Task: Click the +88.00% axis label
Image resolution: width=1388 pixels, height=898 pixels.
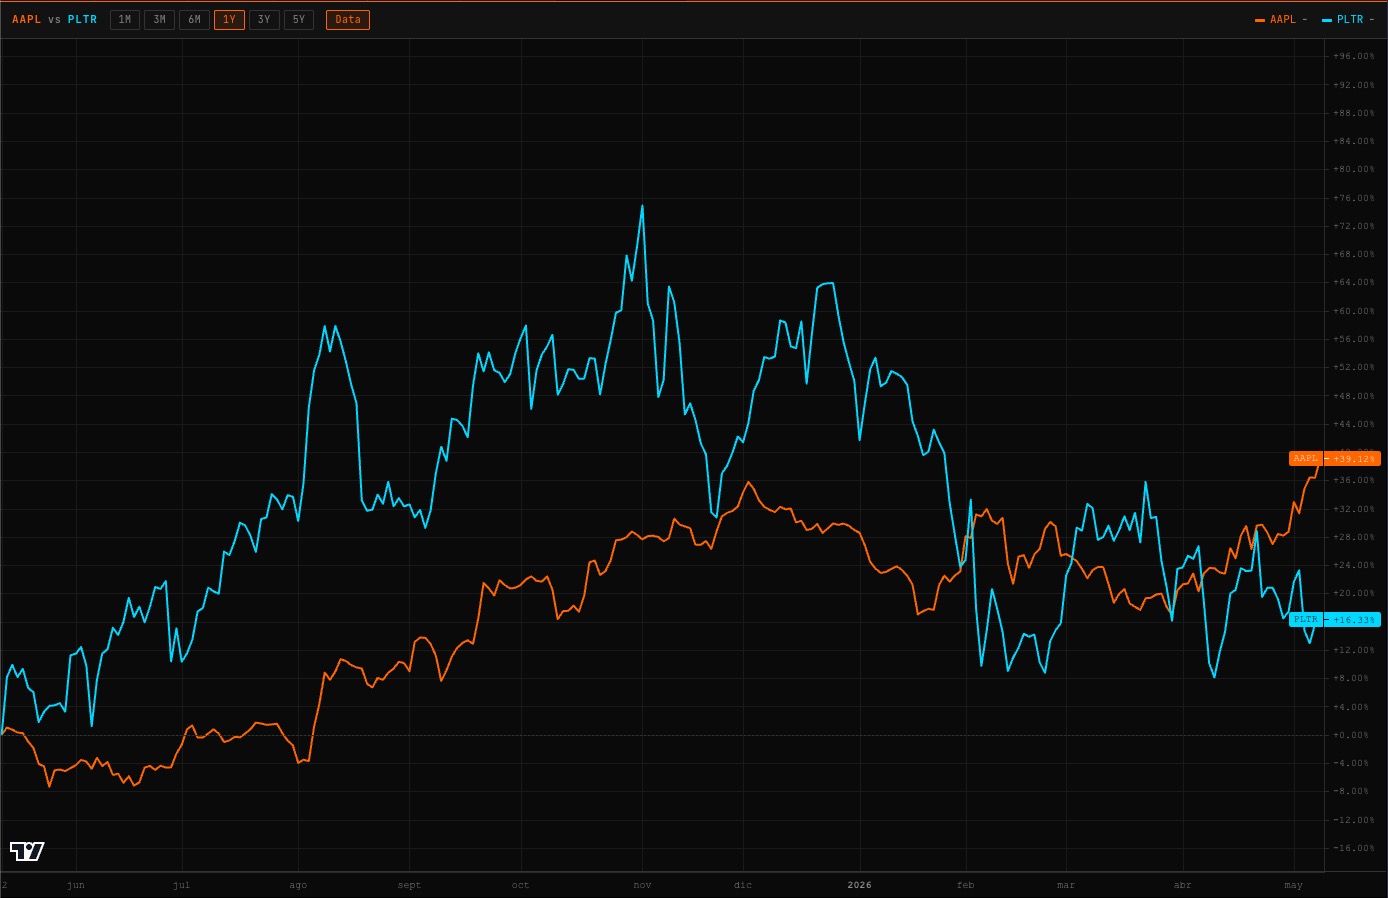Action: (1354, 113)
